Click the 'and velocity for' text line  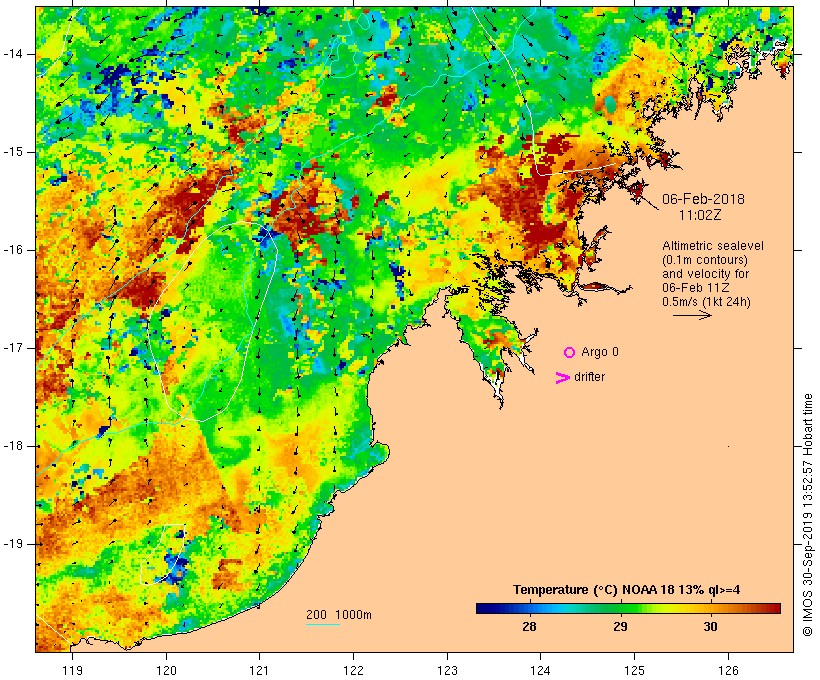(x=705, y=274)
